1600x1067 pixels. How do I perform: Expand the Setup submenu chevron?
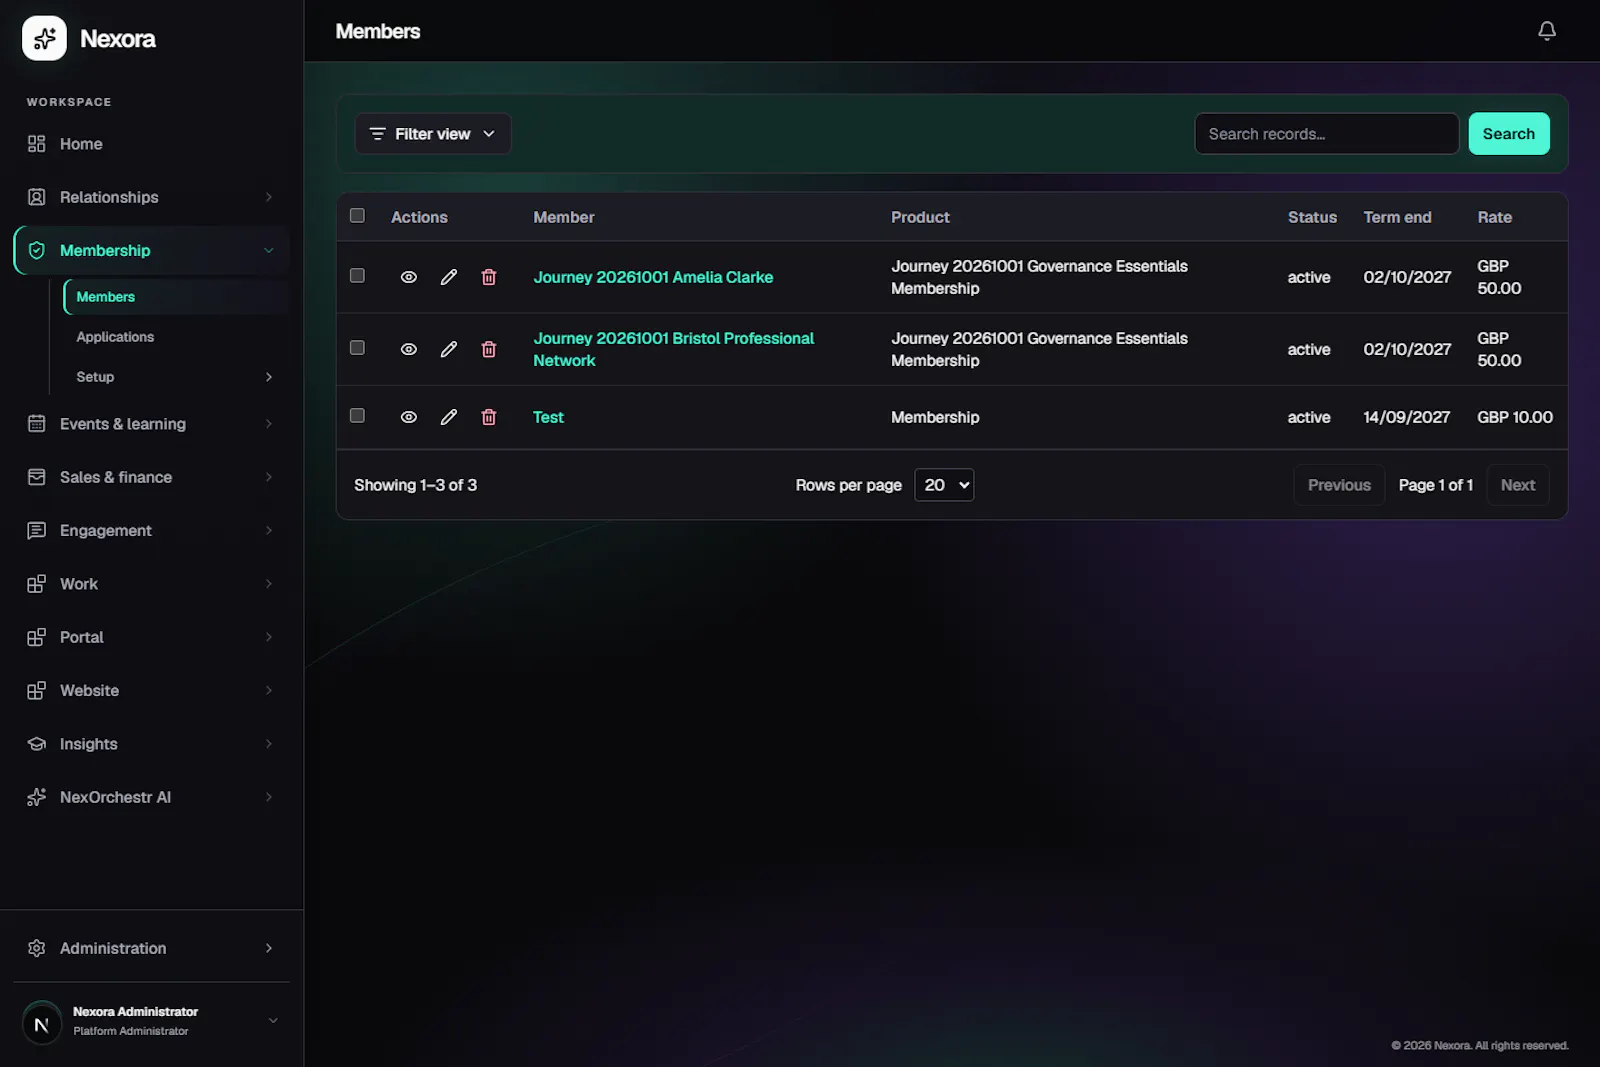268,377
